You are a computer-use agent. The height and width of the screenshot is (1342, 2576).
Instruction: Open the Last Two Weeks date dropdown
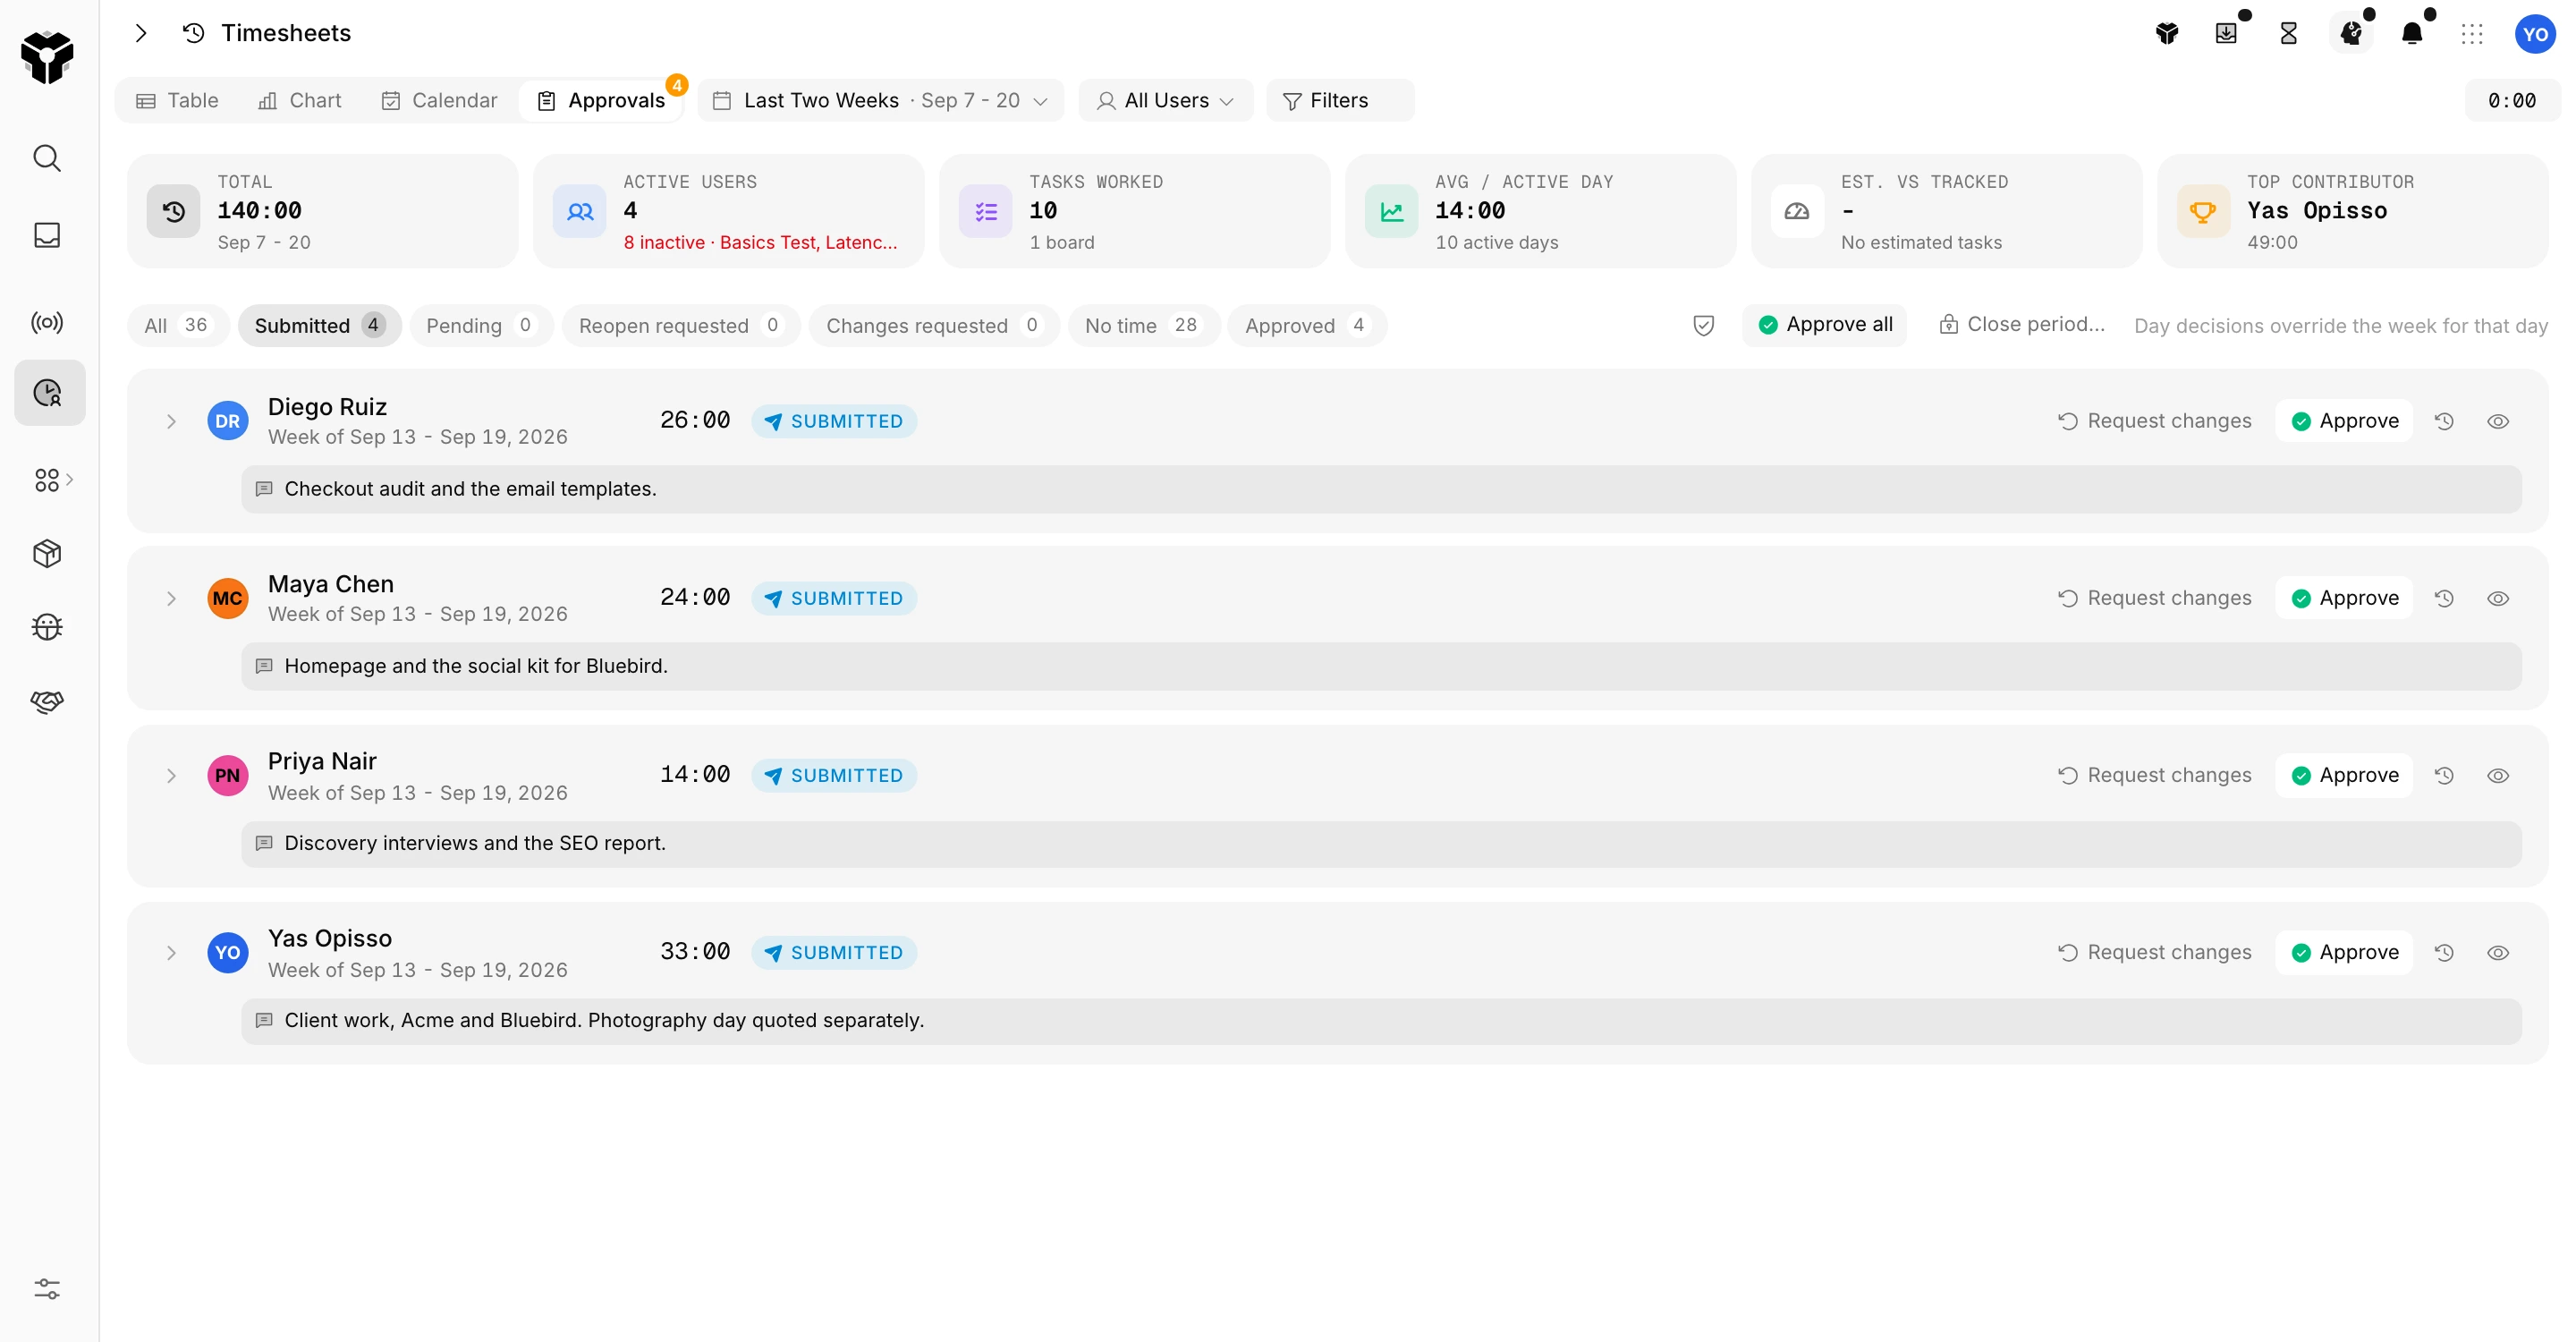point(880,100)
